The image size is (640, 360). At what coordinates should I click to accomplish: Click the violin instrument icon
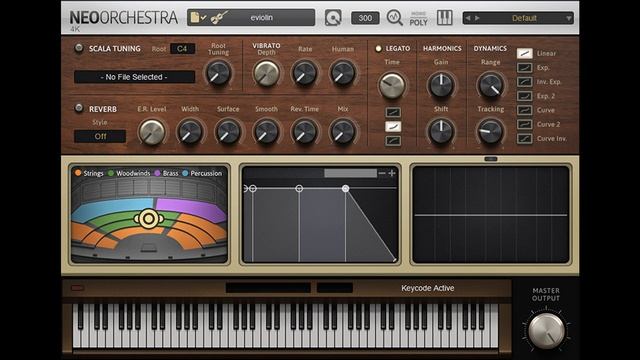point(220,18)
